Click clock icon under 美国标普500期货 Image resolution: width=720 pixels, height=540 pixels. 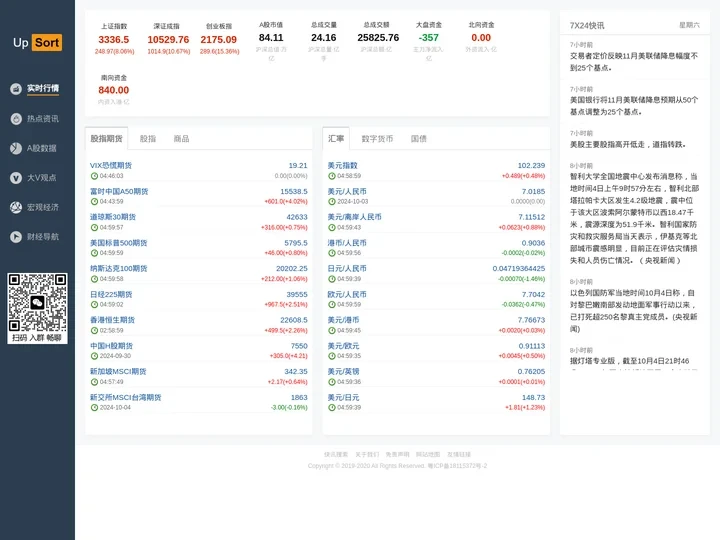point(94,253)
